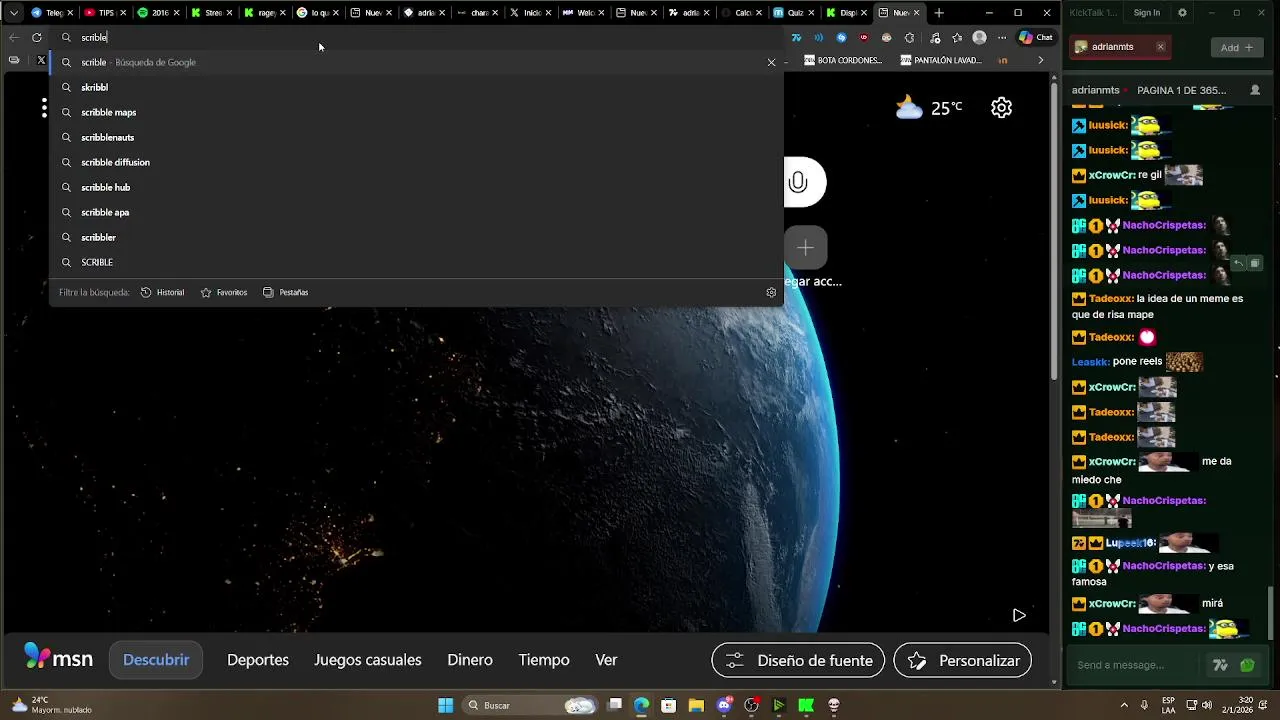Open File Explorer from the taskbar
This screenshot has width=1280, height=720.
pos(696,705)
